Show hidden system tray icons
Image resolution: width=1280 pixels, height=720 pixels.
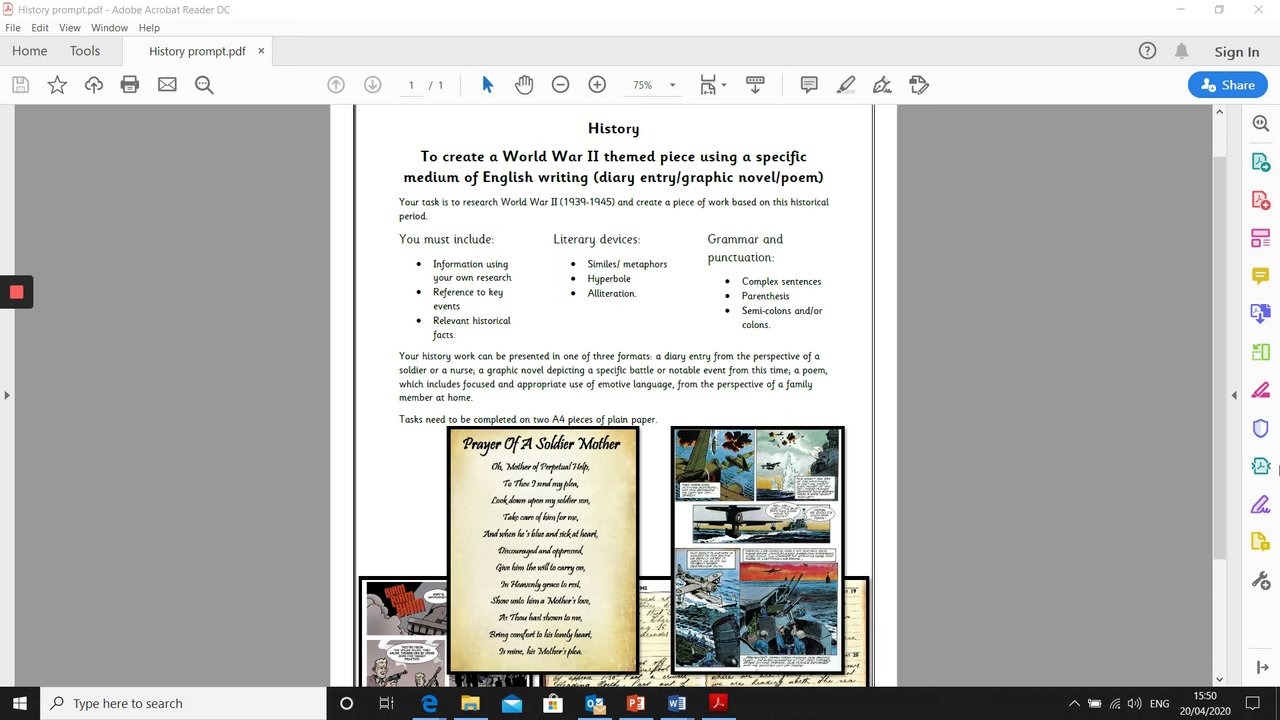pyautogui.click(x=1074, y=703)
